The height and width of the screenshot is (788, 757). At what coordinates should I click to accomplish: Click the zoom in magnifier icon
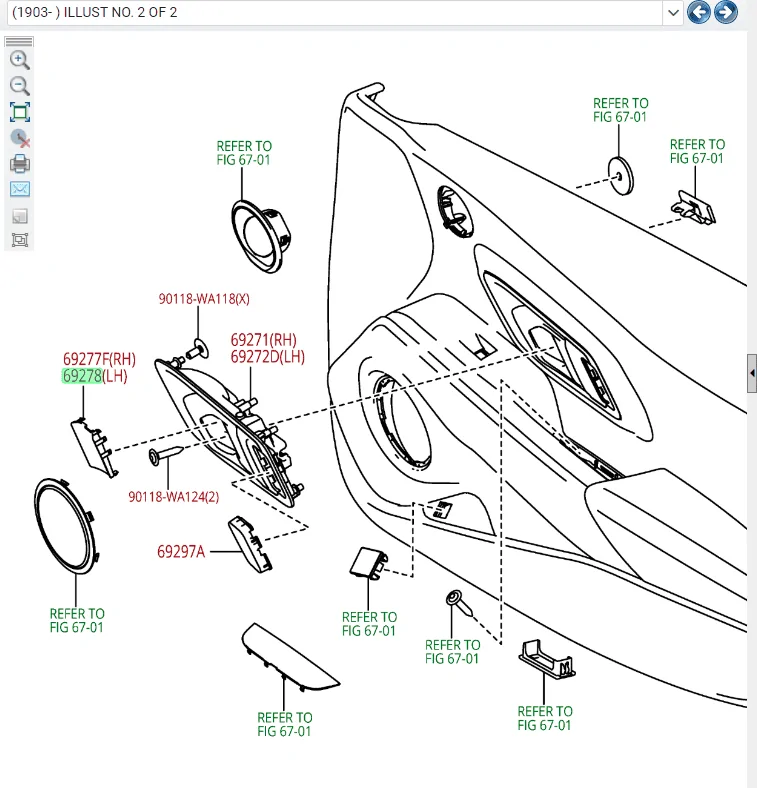point(20,60)
